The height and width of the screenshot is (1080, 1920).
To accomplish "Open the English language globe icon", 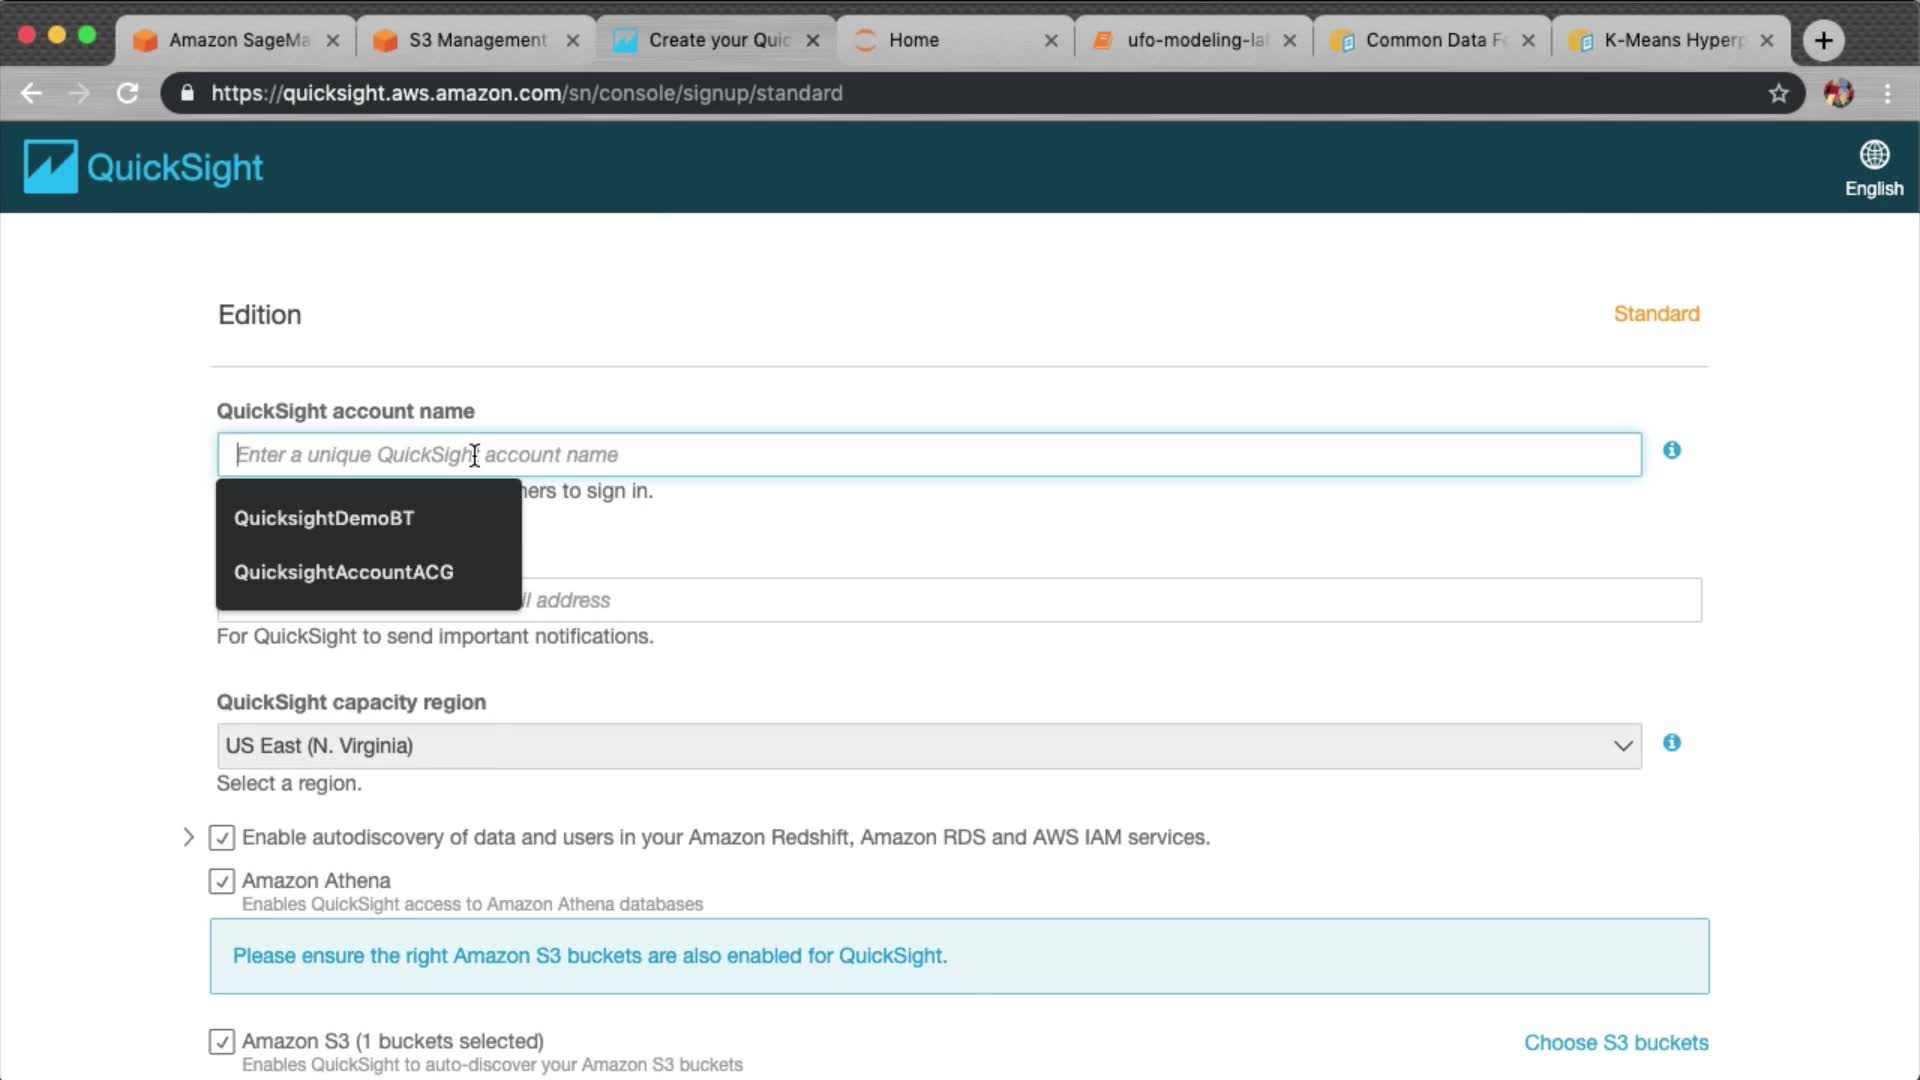I will coord(1873,156).
